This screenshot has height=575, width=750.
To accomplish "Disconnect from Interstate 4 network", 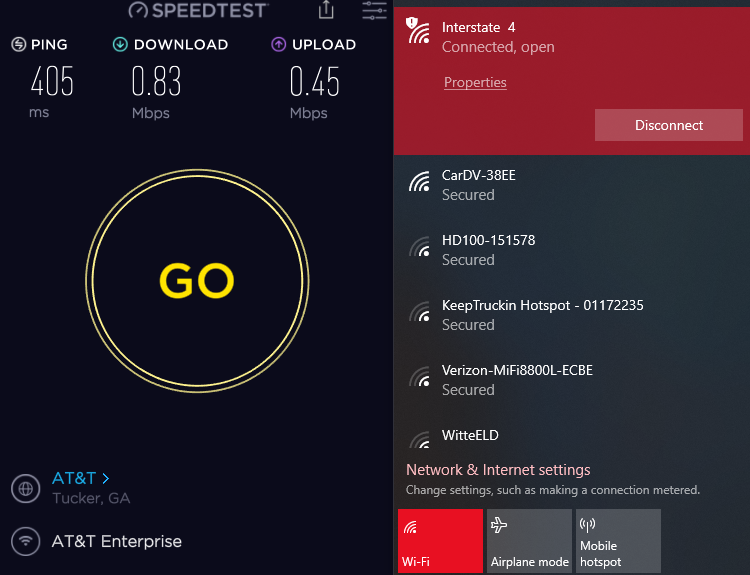I will click(669, 125).
